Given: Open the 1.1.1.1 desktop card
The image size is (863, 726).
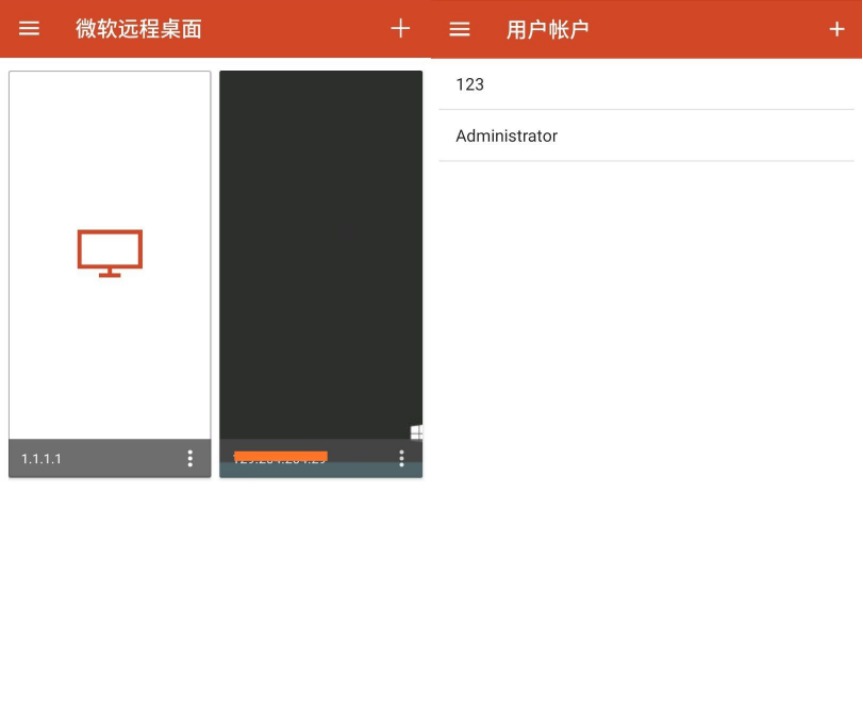Looking at the screenshot, I should pos(110,274).
